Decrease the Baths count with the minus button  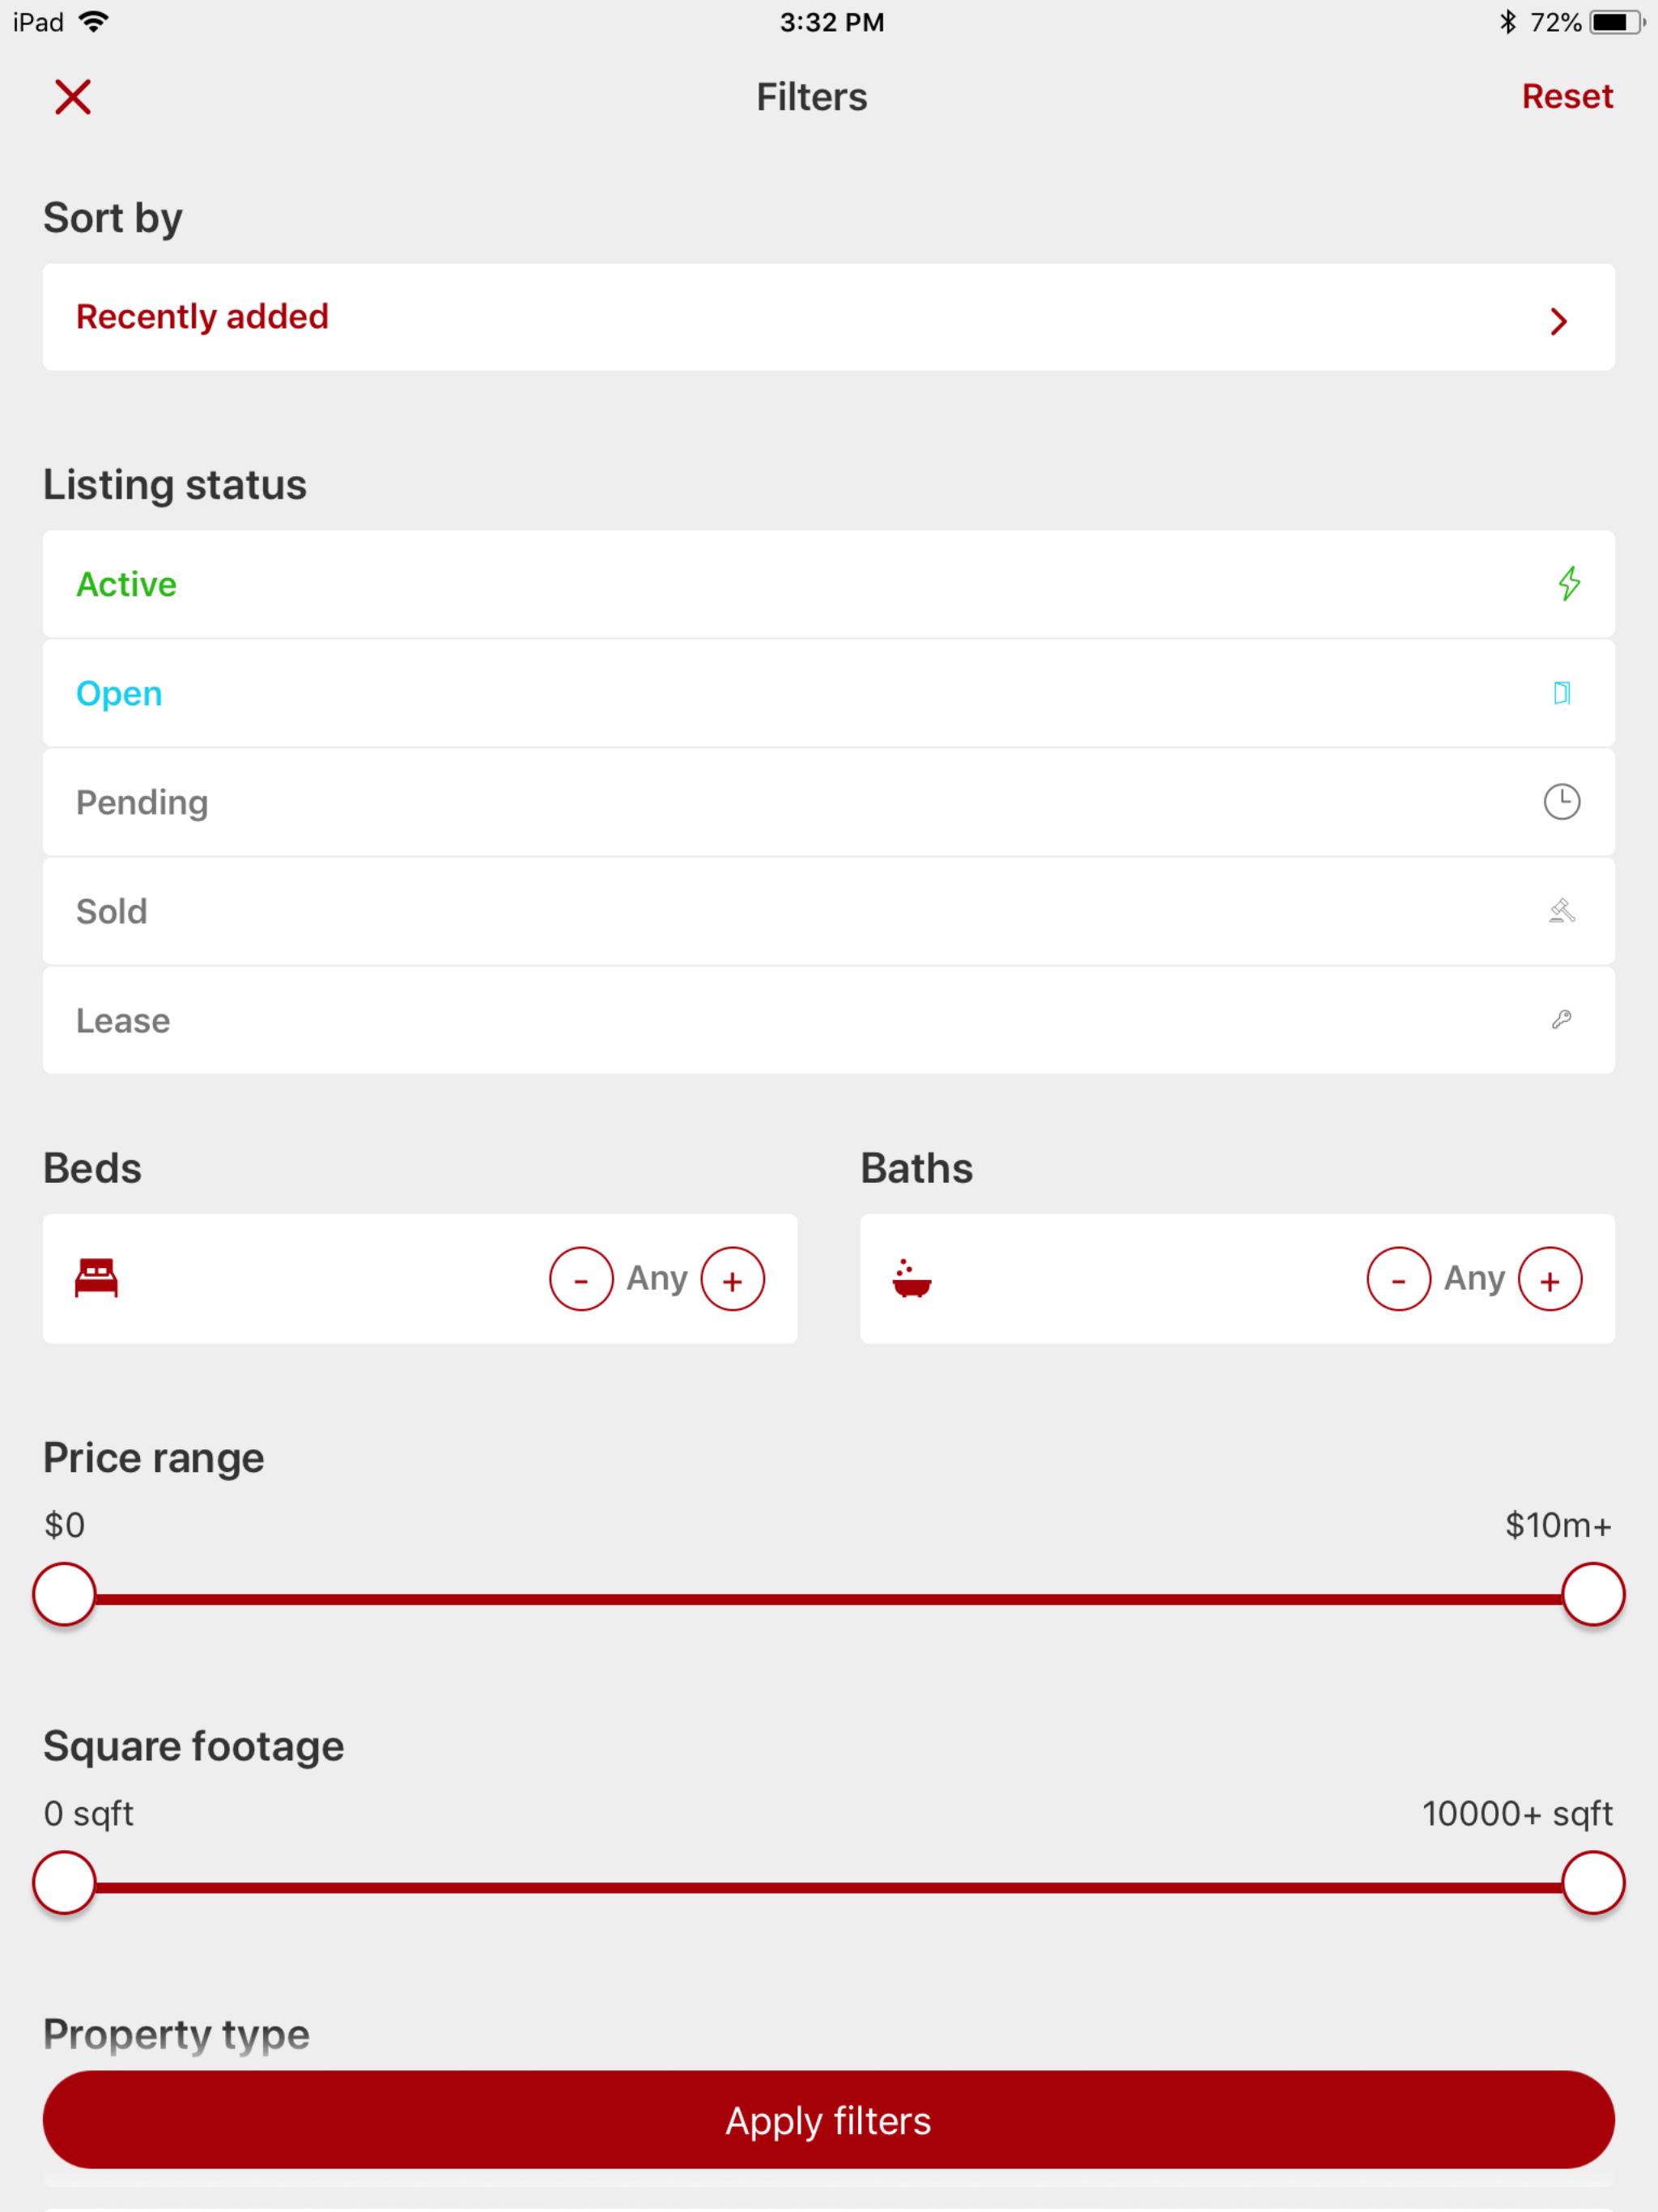click(1398, 1279)
